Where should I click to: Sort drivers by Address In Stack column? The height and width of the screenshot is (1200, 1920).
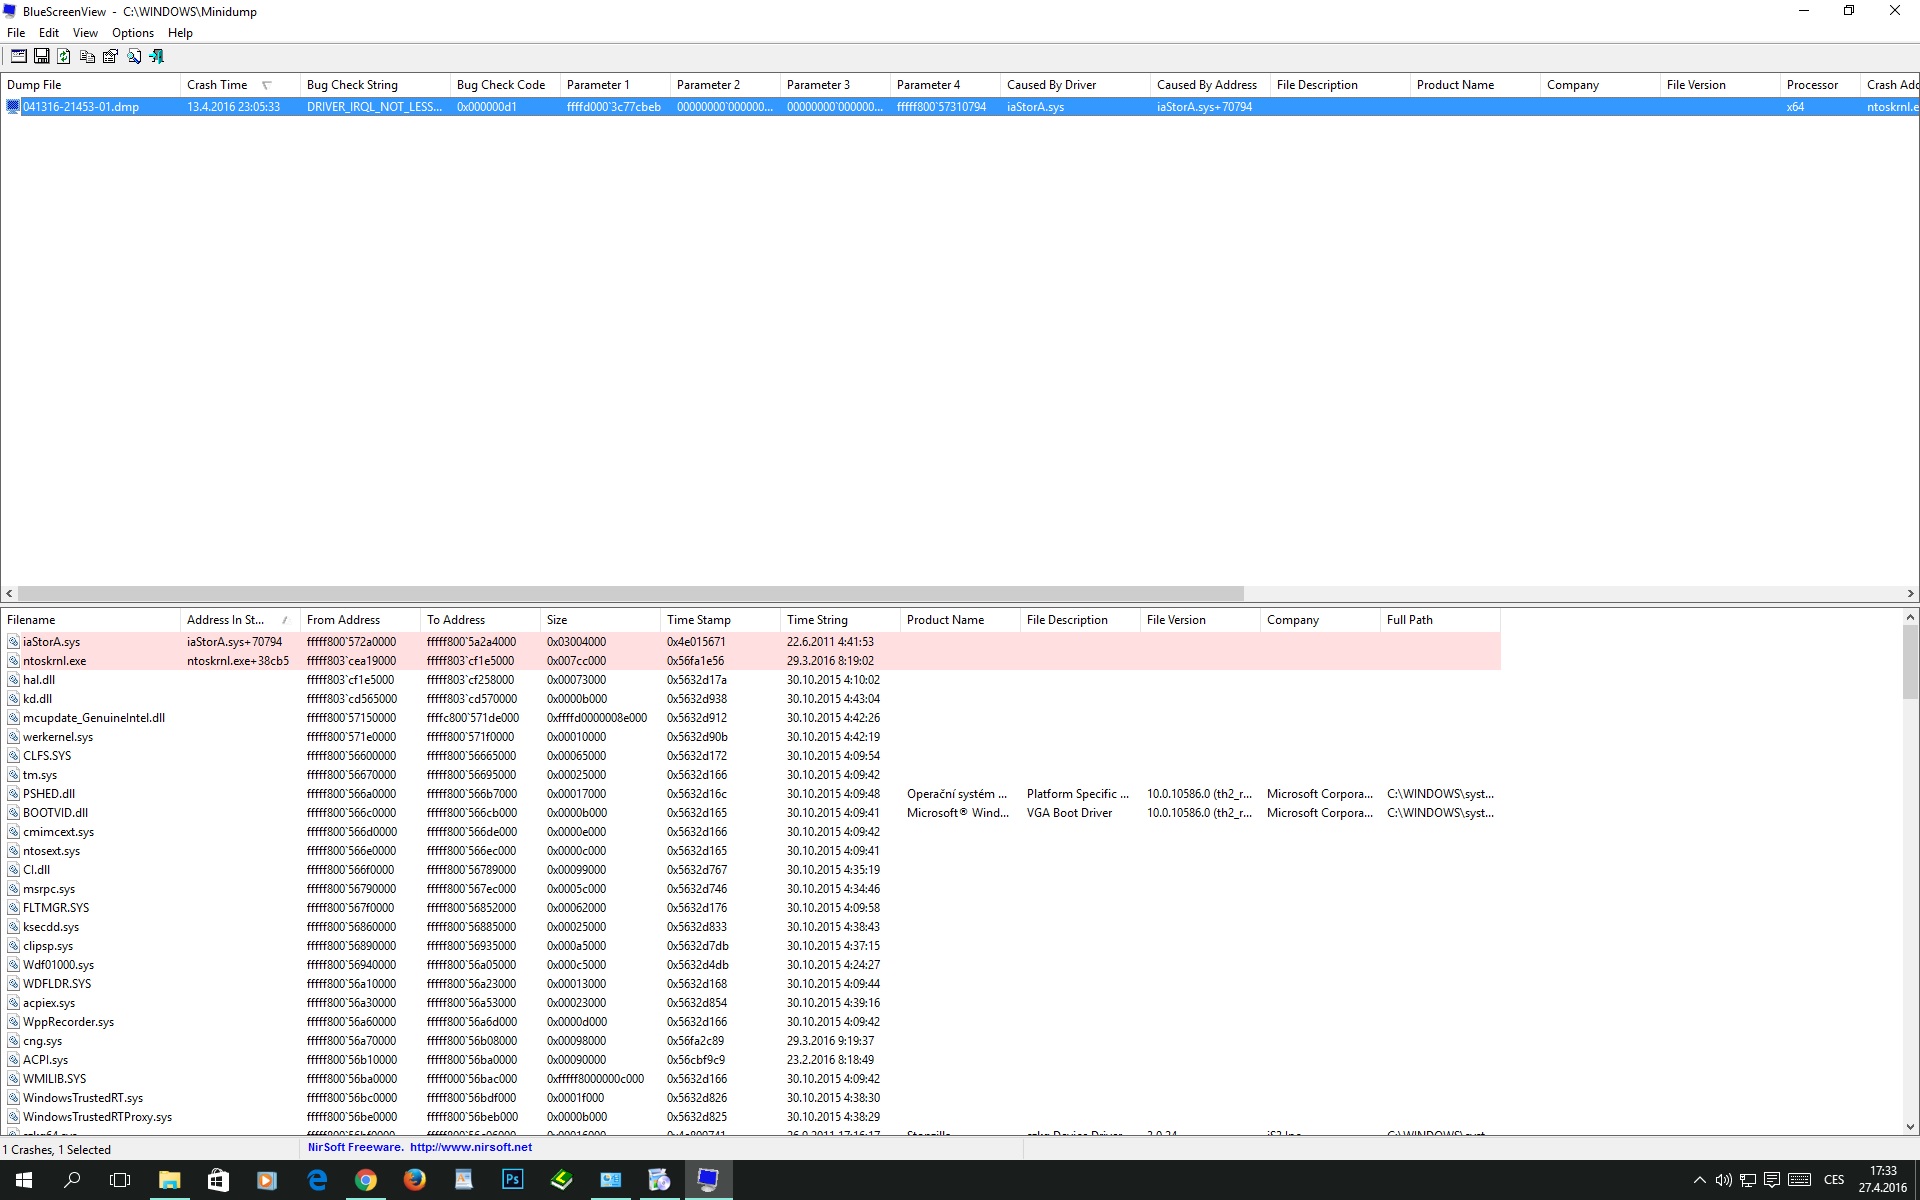point(225,620)
